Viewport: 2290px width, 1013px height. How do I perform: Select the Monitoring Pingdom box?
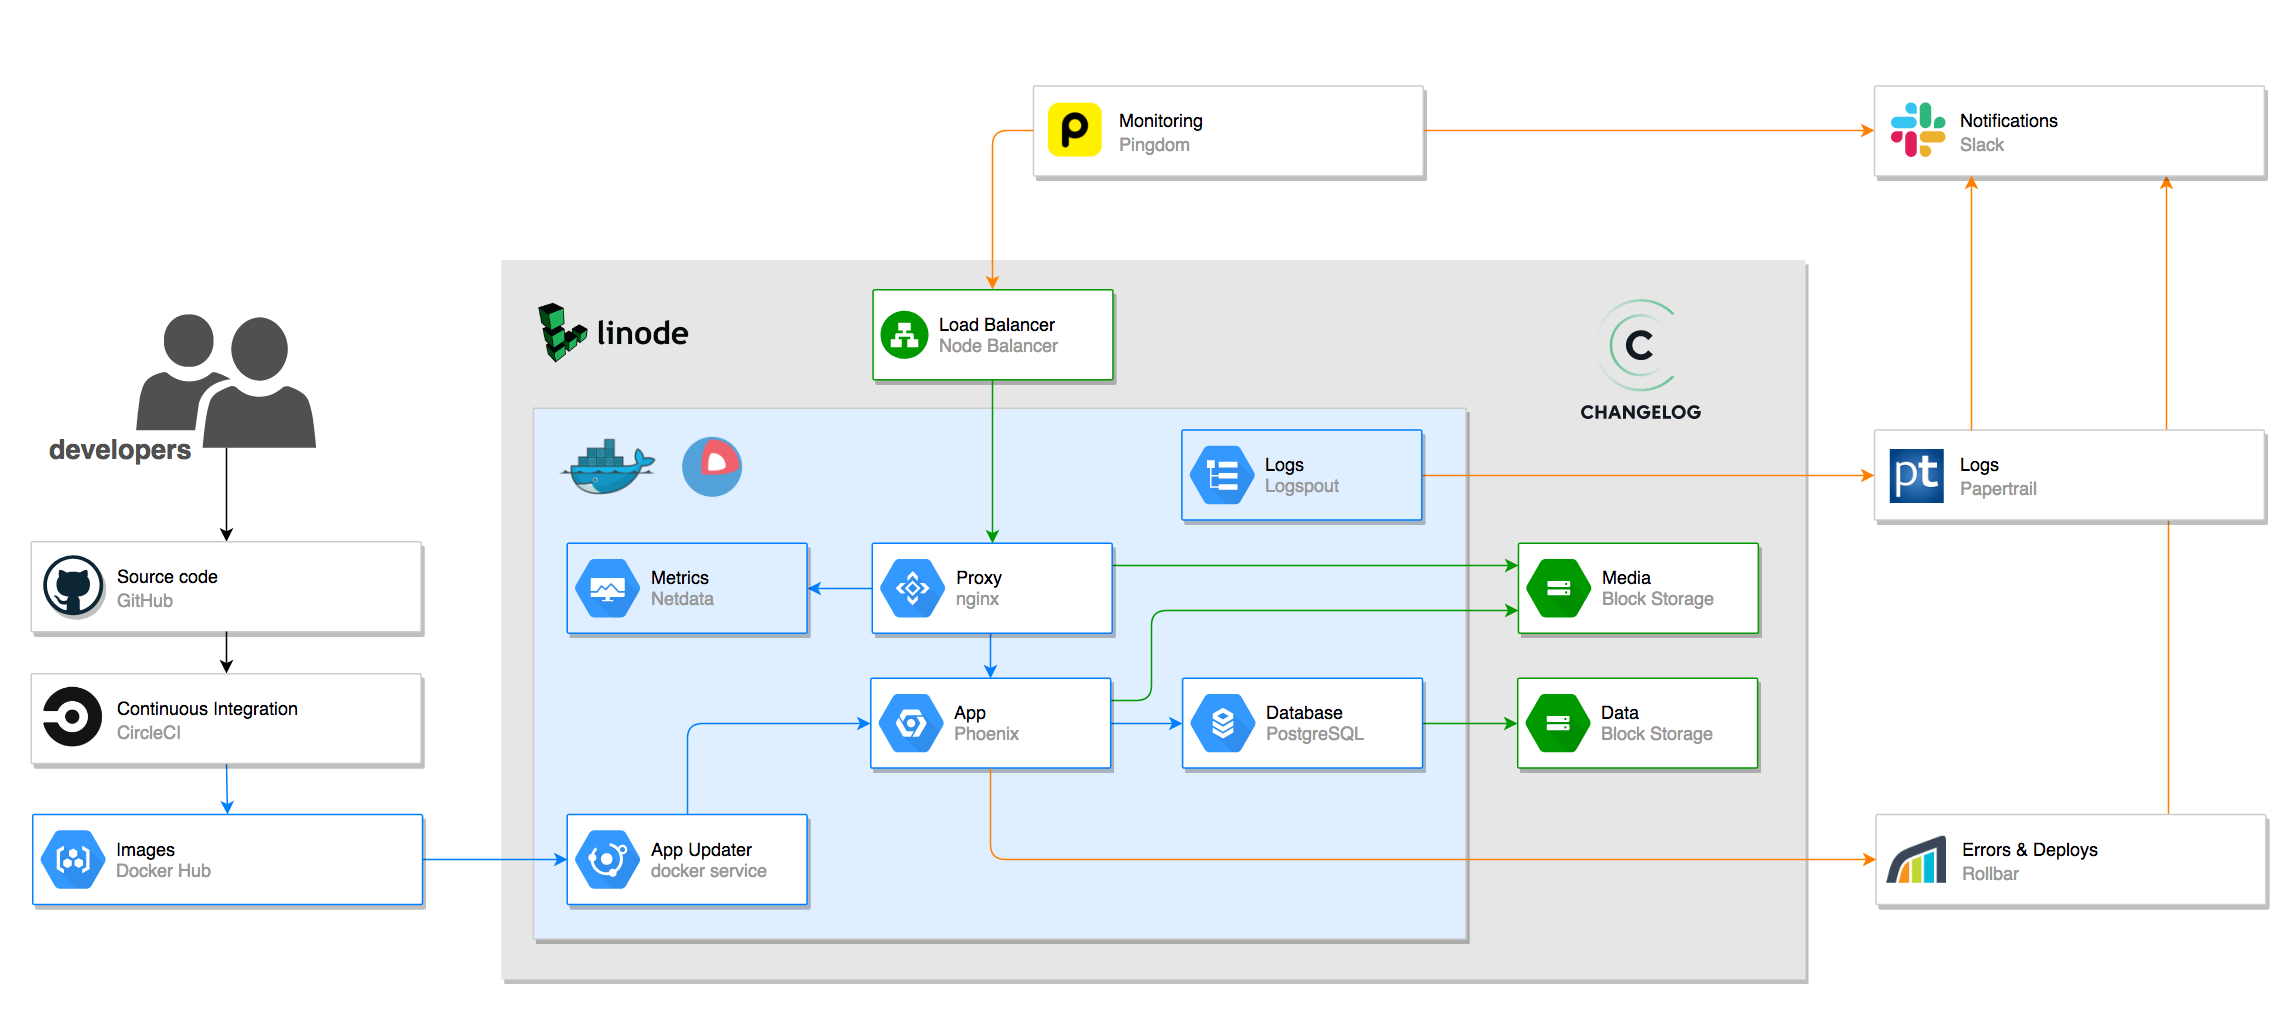point(1229,132)
